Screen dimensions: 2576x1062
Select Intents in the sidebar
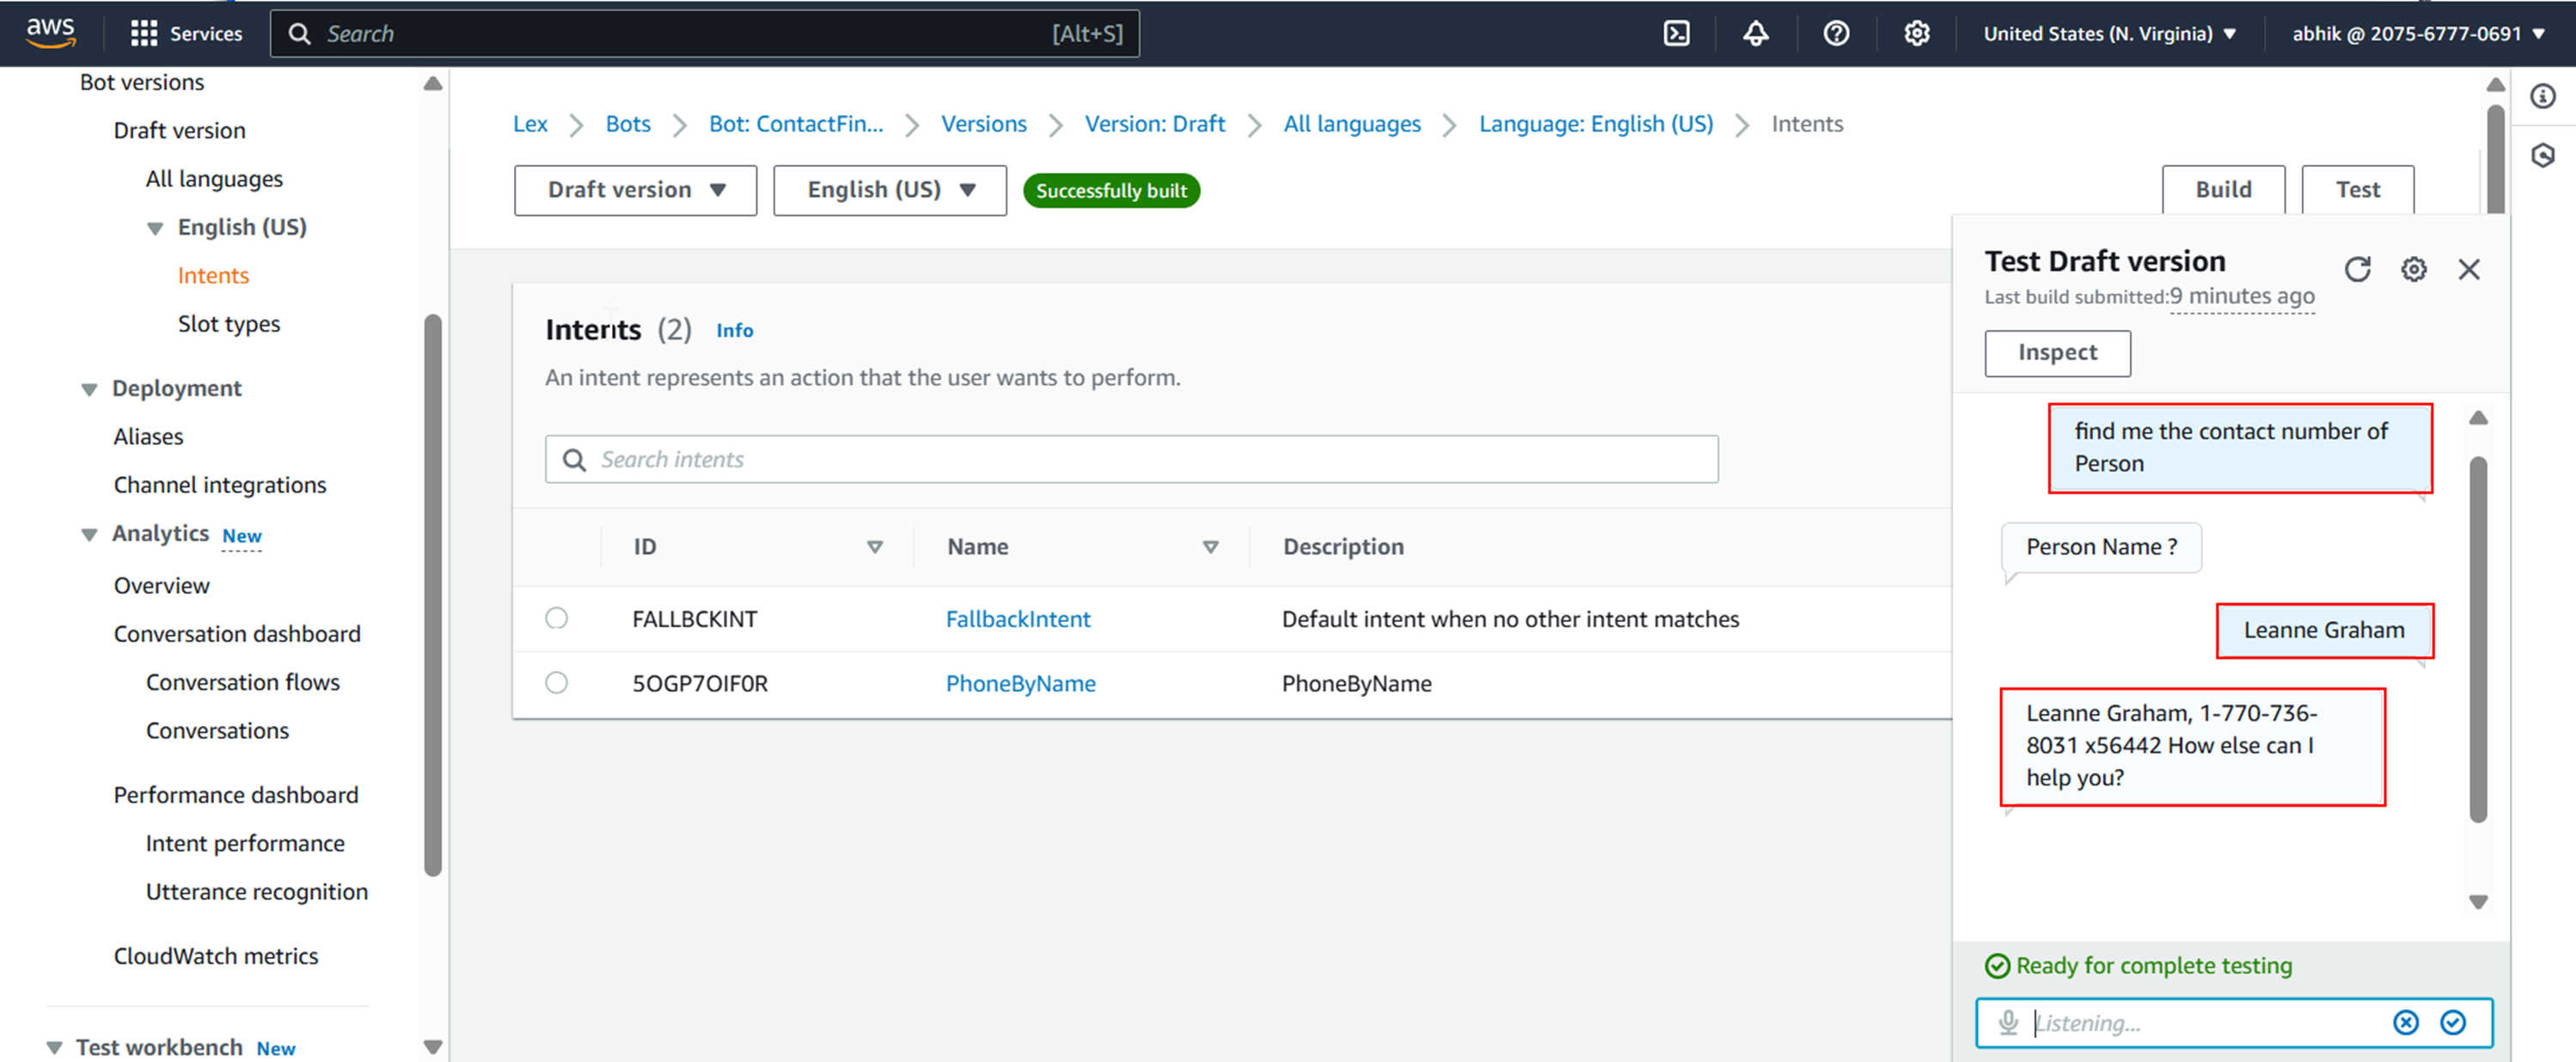pos(213,275)
